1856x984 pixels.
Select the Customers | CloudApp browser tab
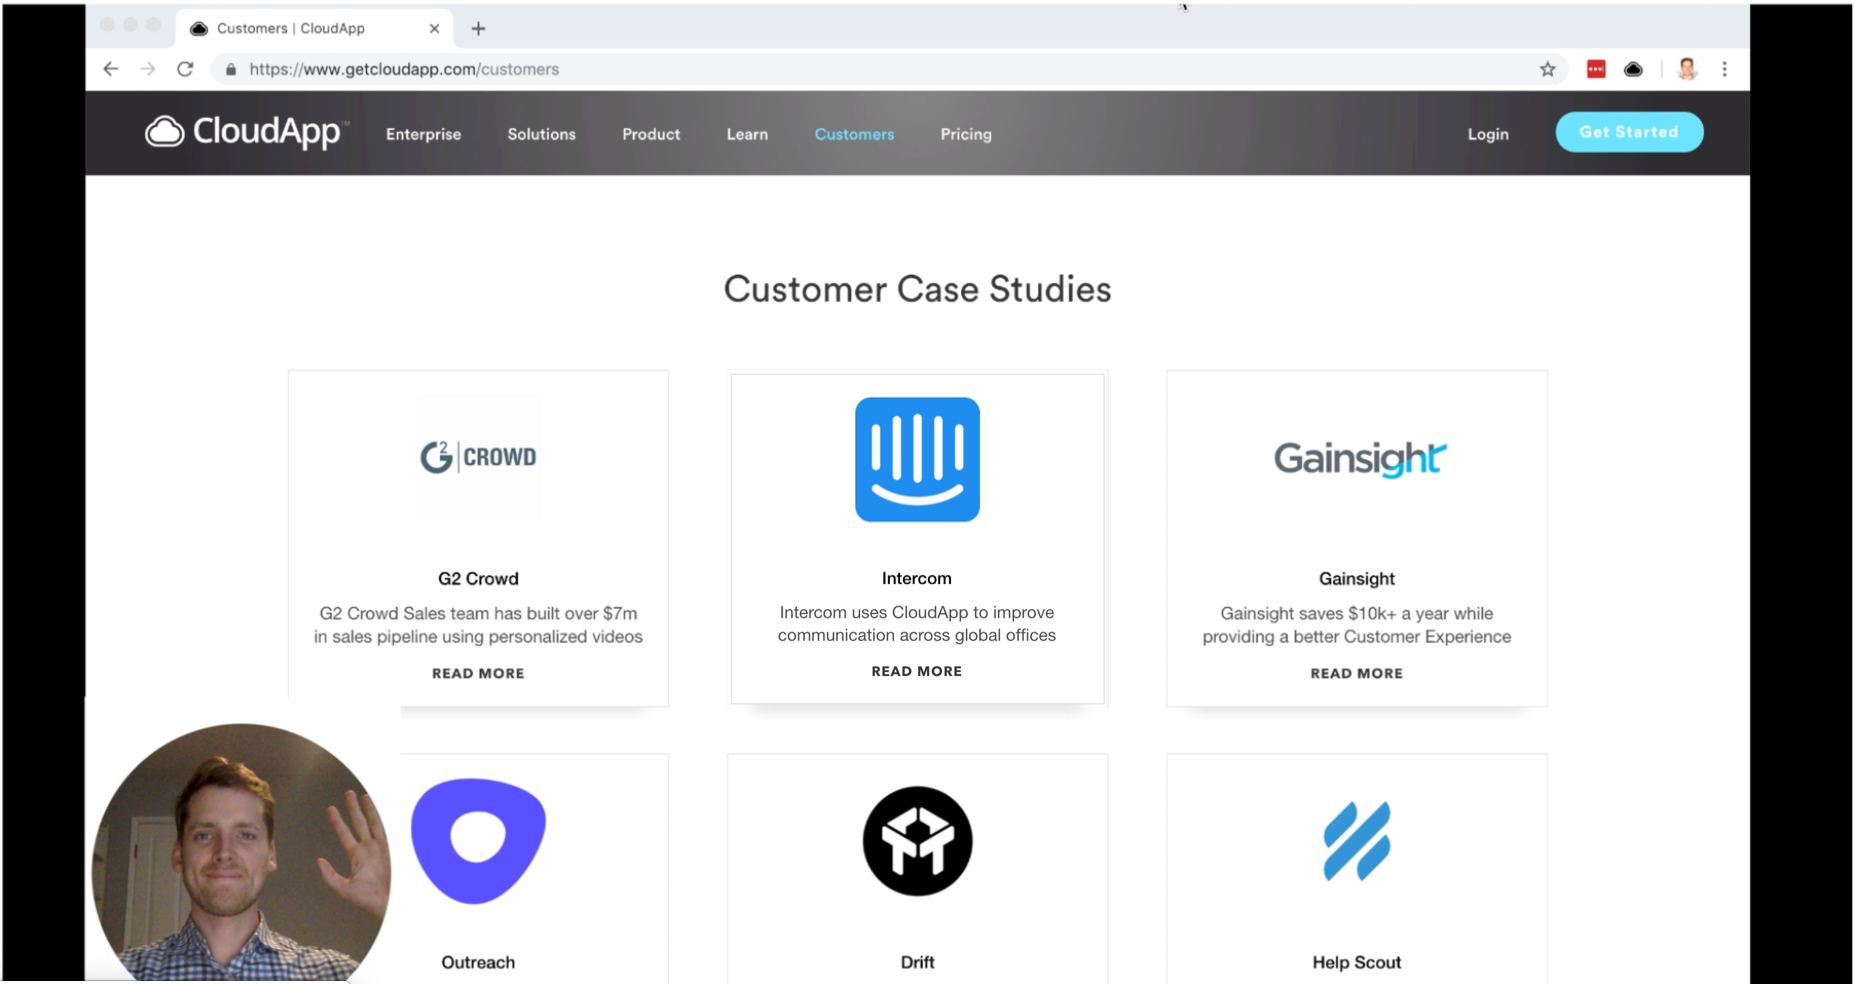315,28
